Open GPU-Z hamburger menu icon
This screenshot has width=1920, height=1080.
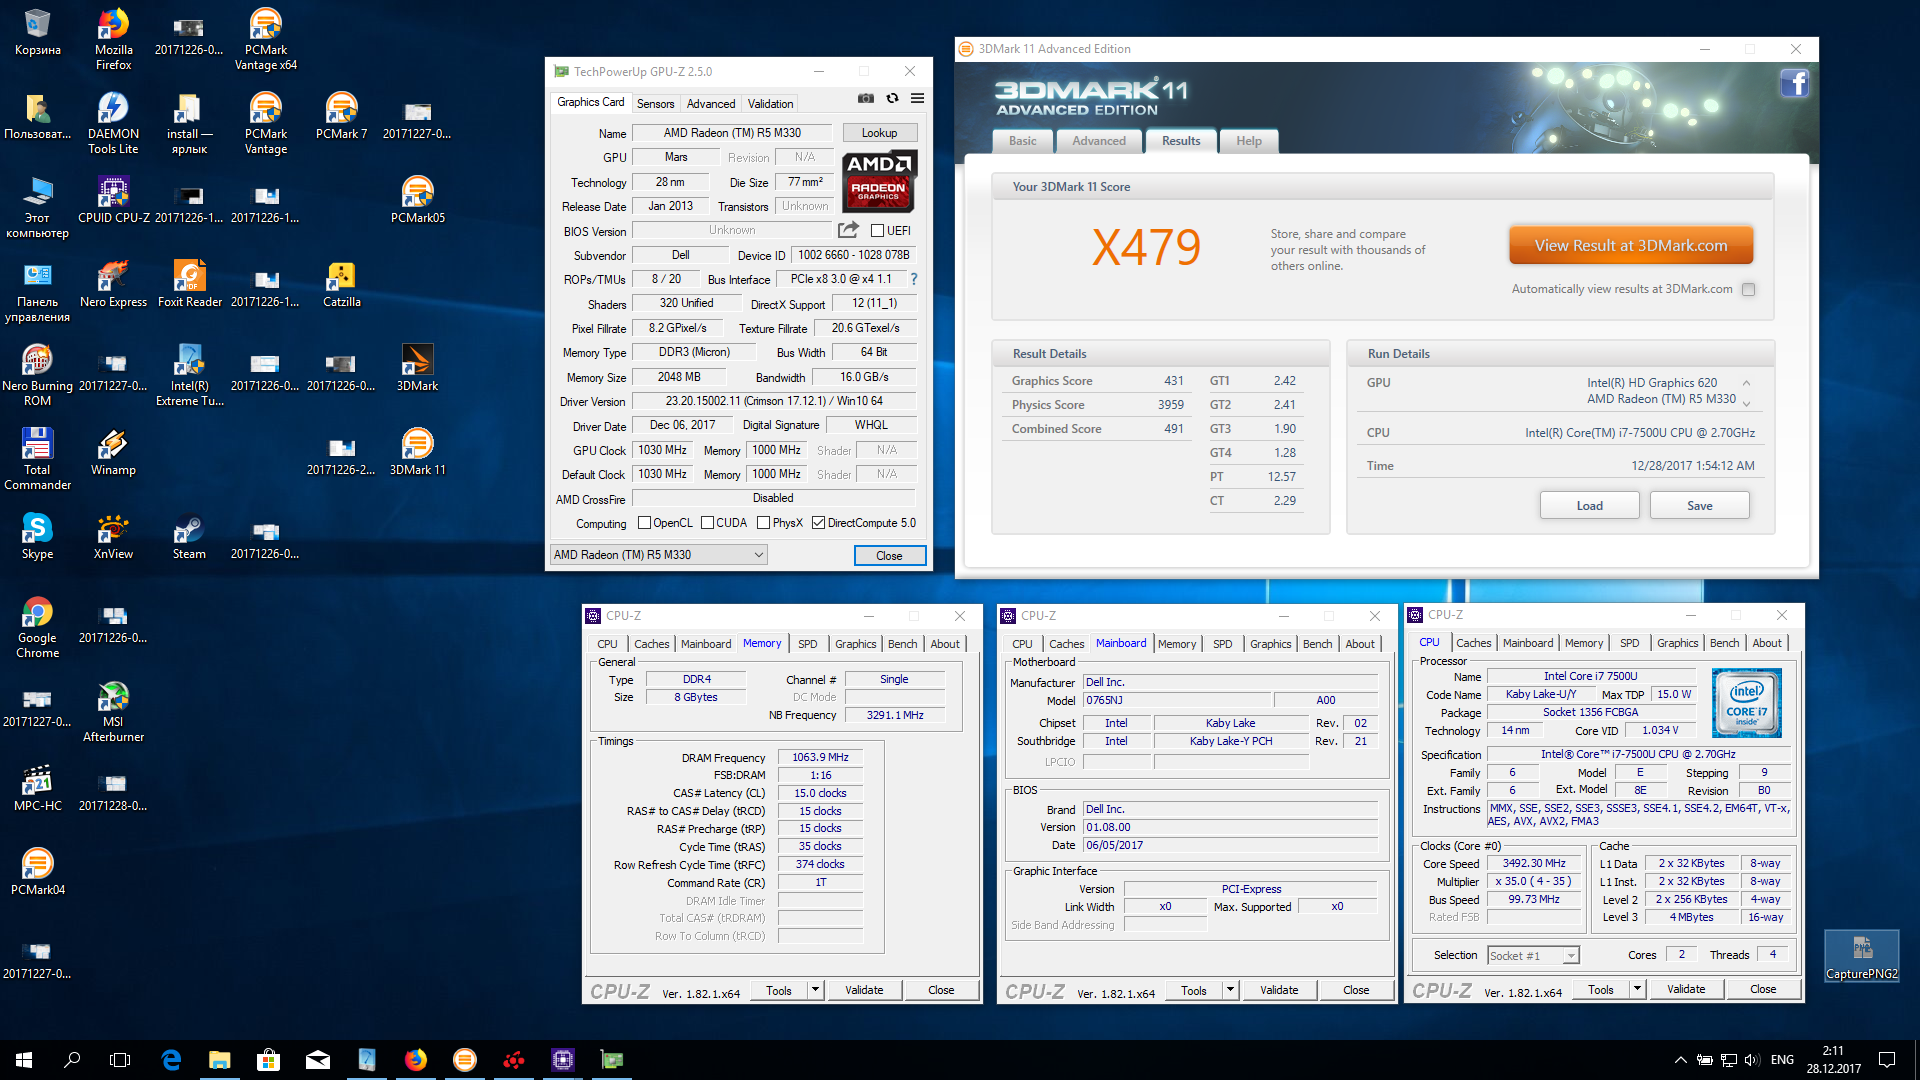point(917,99)
